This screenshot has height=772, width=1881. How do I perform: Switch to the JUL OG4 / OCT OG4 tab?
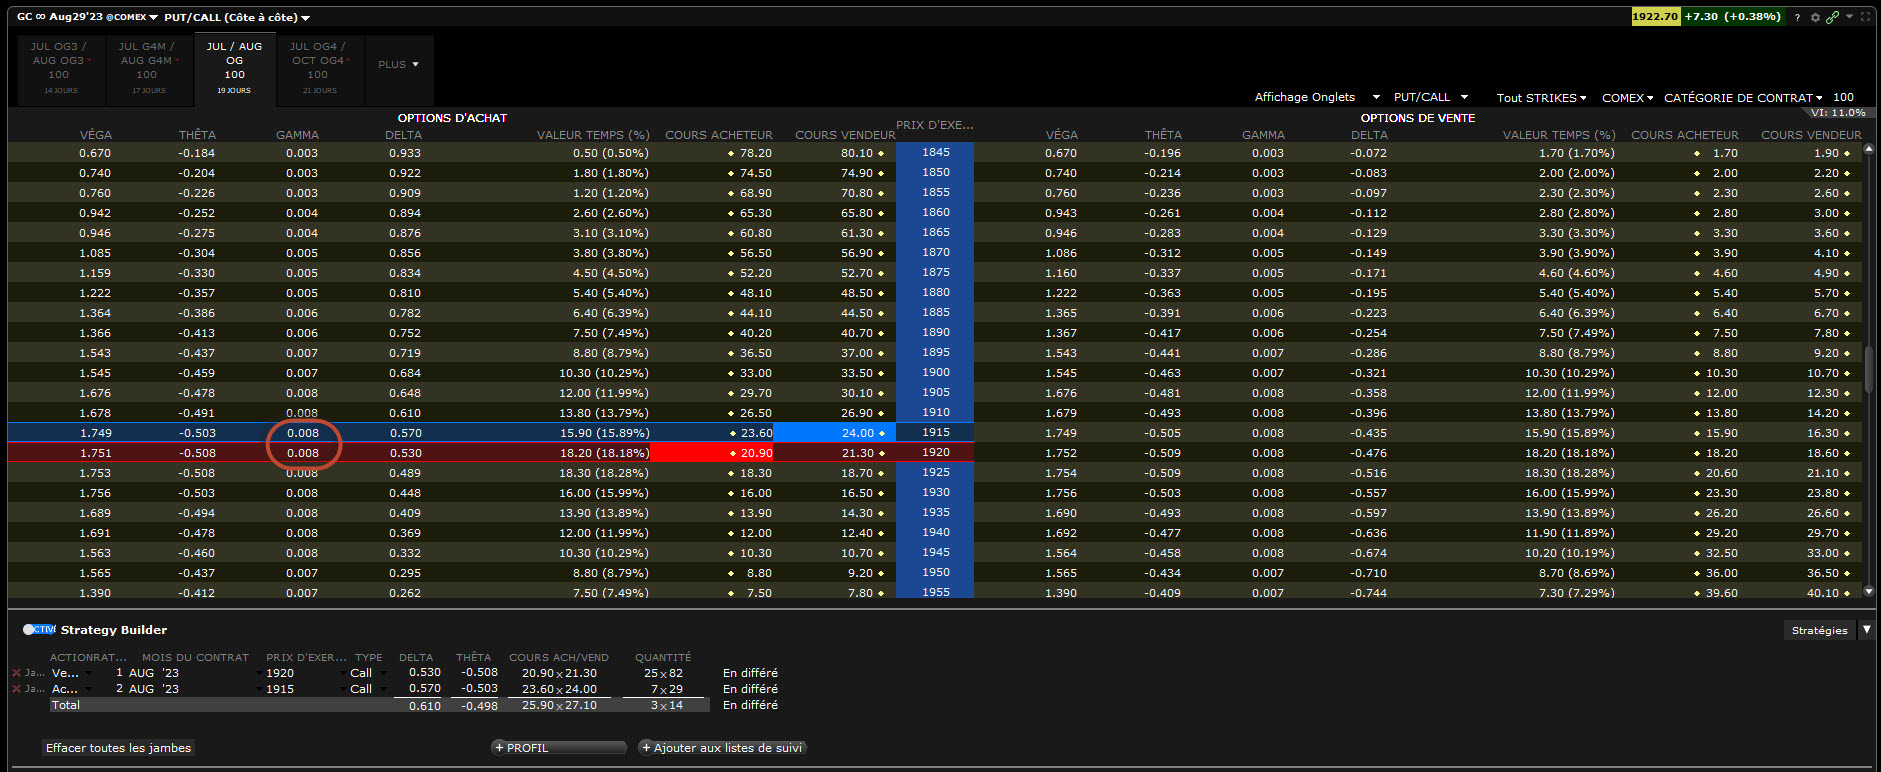(x=319, y=68)
